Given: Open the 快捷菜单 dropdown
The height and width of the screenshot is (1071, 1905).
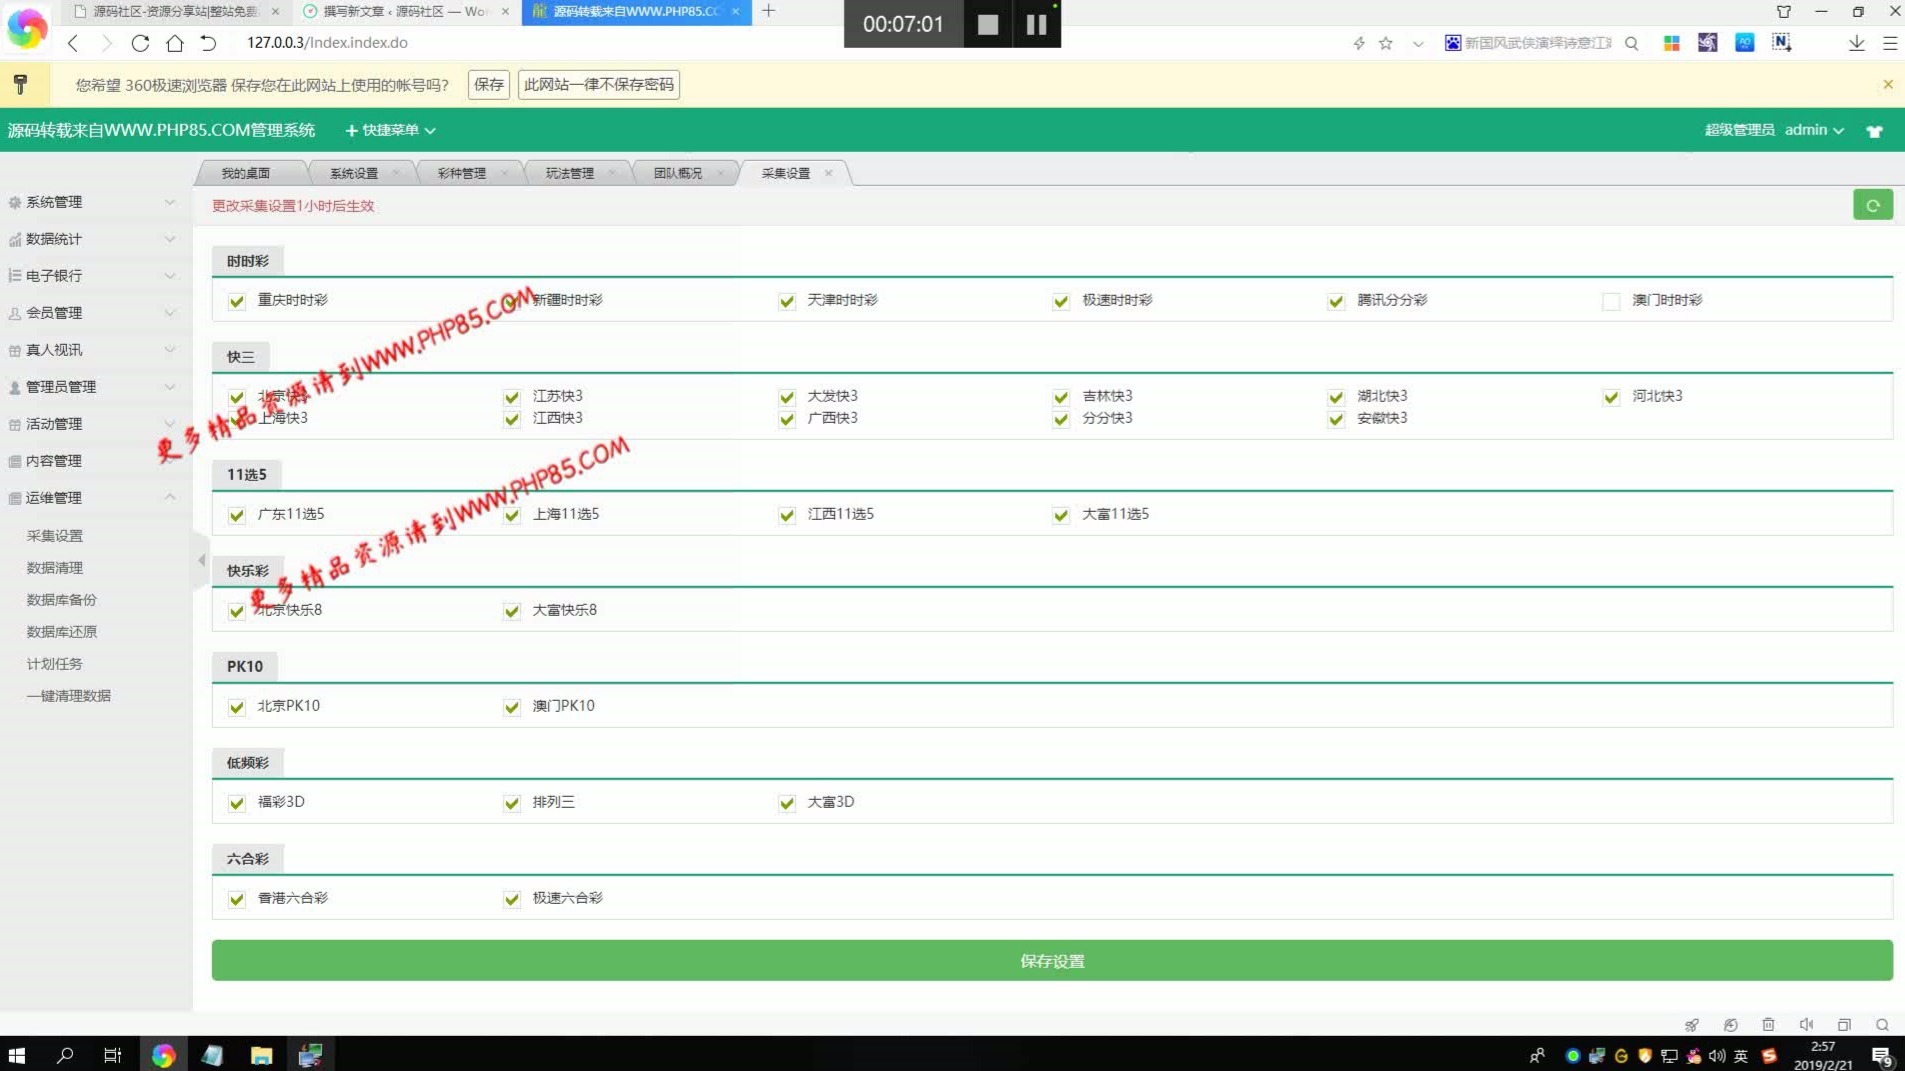Looking at the screenshot, I should (390, 130).
